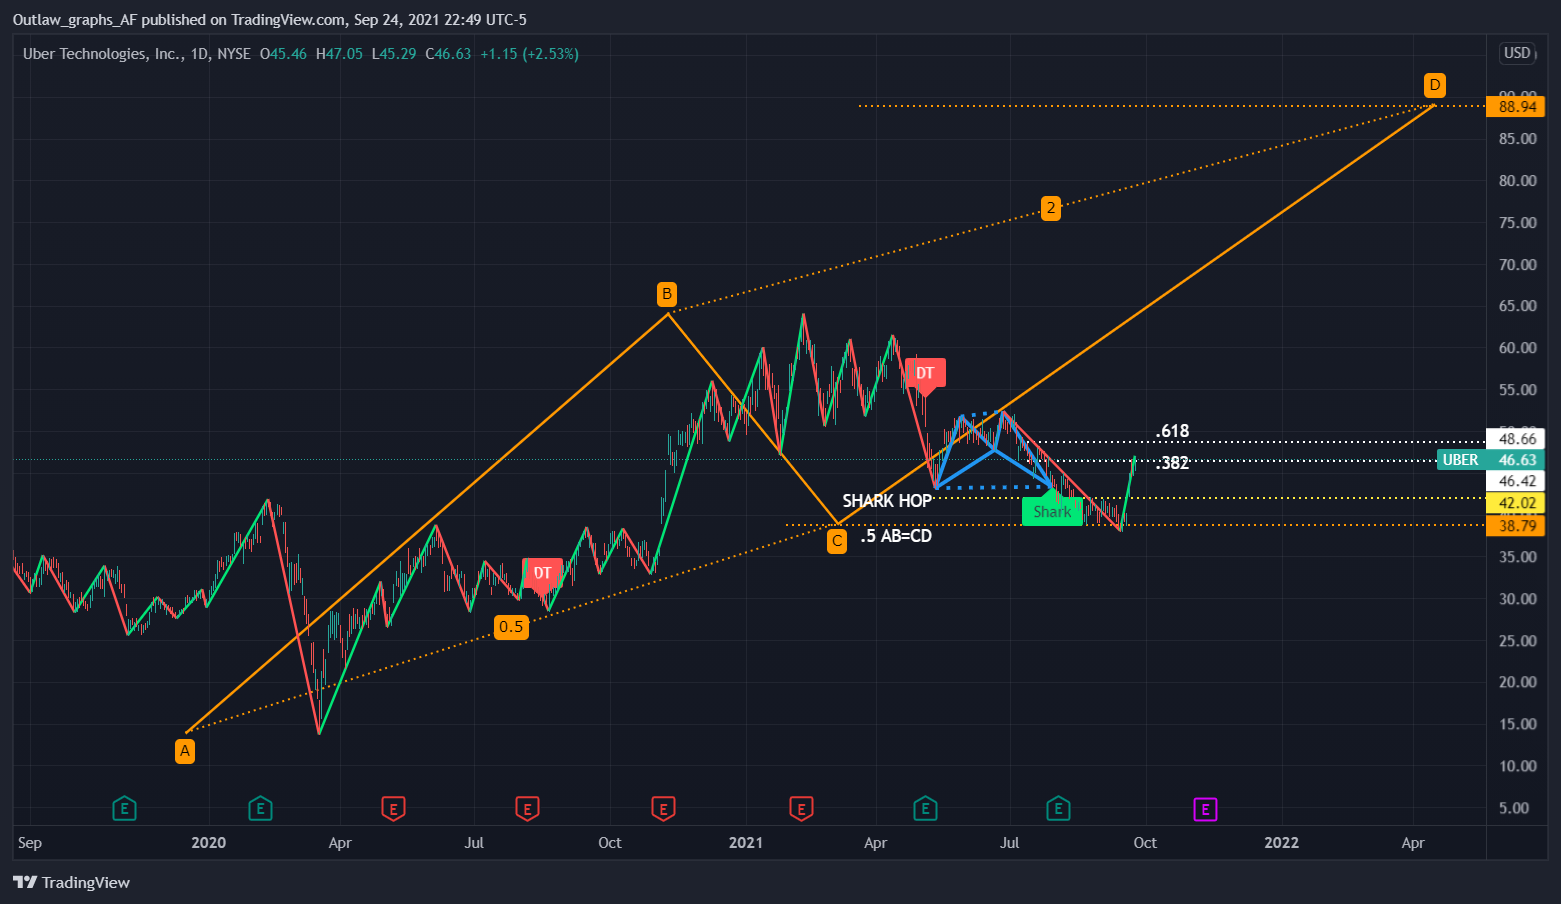Click the .382 fib level text

[1173, 463]
